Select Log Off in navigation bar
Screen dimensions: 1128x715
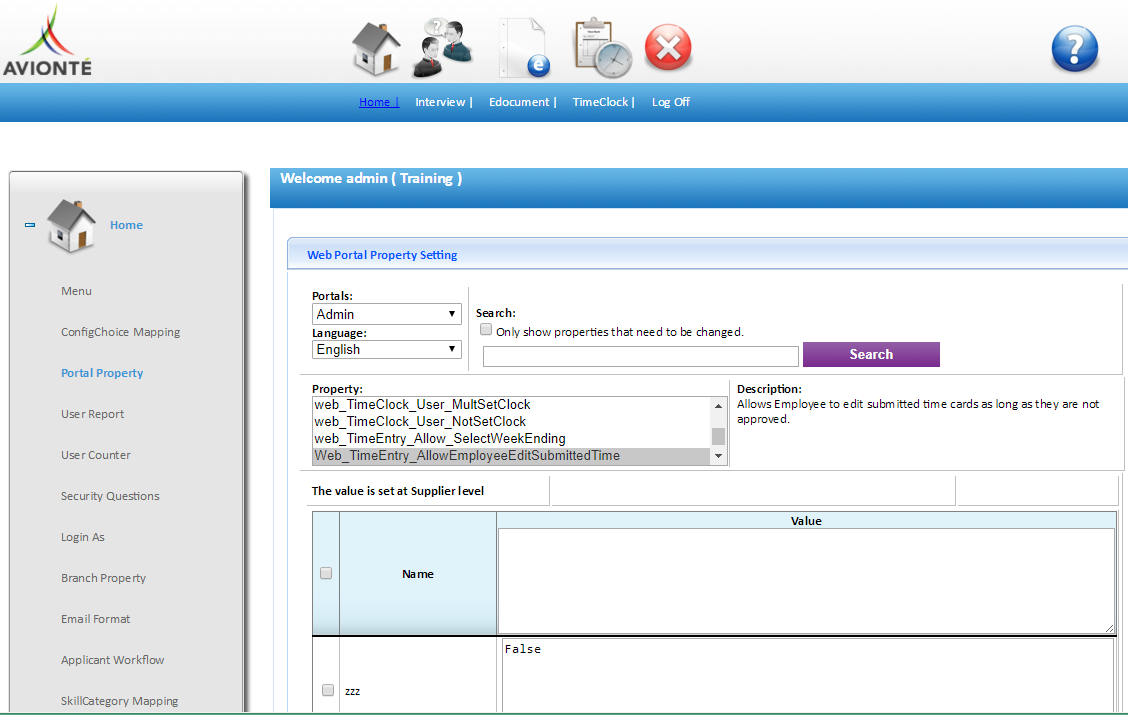(x=670, y=102)
